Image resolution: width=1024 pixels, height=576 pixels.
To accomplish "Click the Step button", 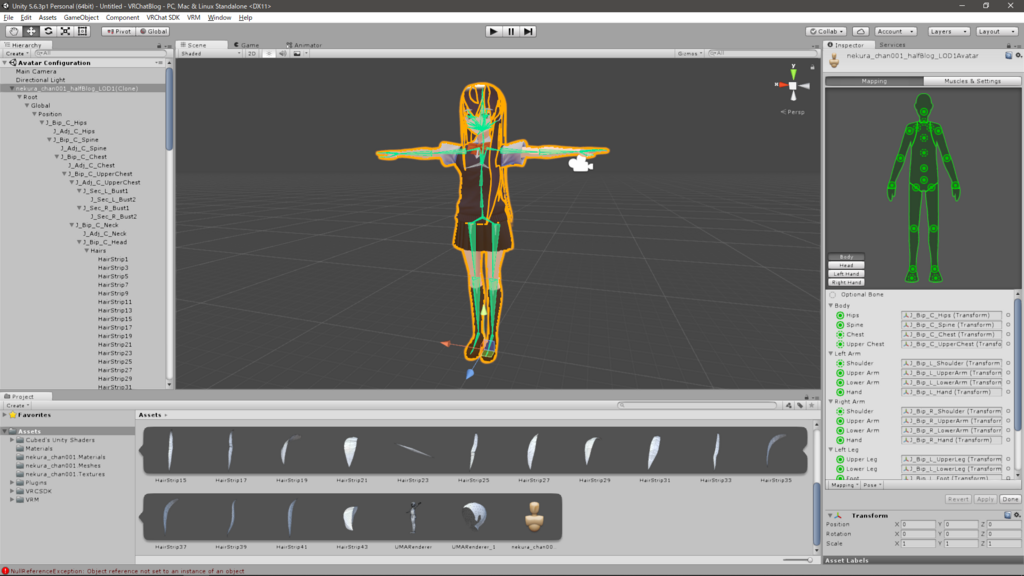I will [x=528, y=31].
